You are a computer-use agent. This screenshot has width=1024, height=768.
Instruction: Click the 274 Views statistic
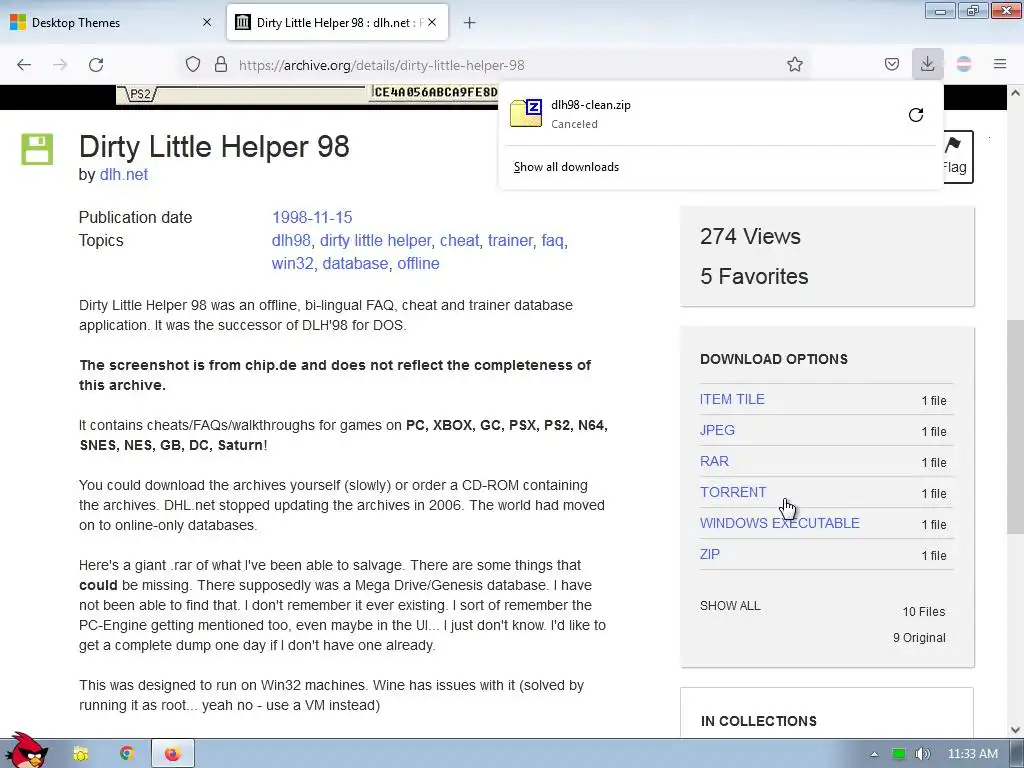pos(750,236)
